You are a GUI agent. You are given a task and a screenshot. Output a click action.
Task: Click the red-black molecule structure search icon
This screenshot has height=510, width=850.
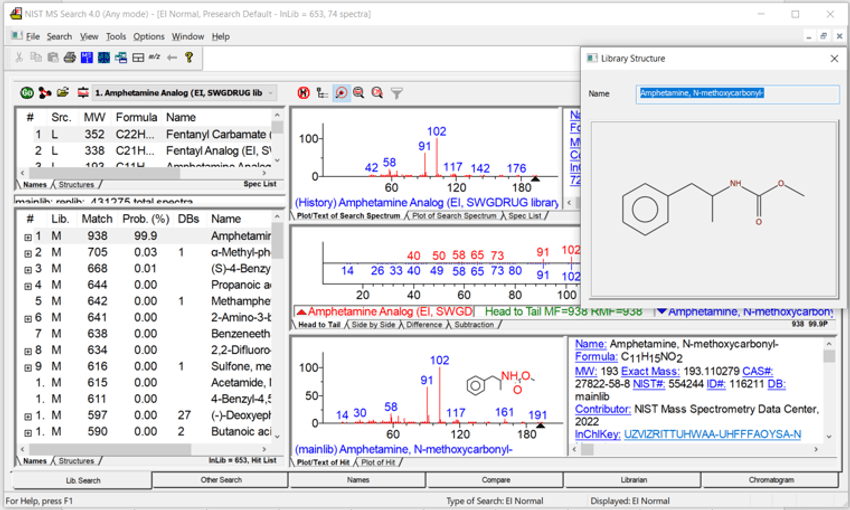tap(45, 93)
